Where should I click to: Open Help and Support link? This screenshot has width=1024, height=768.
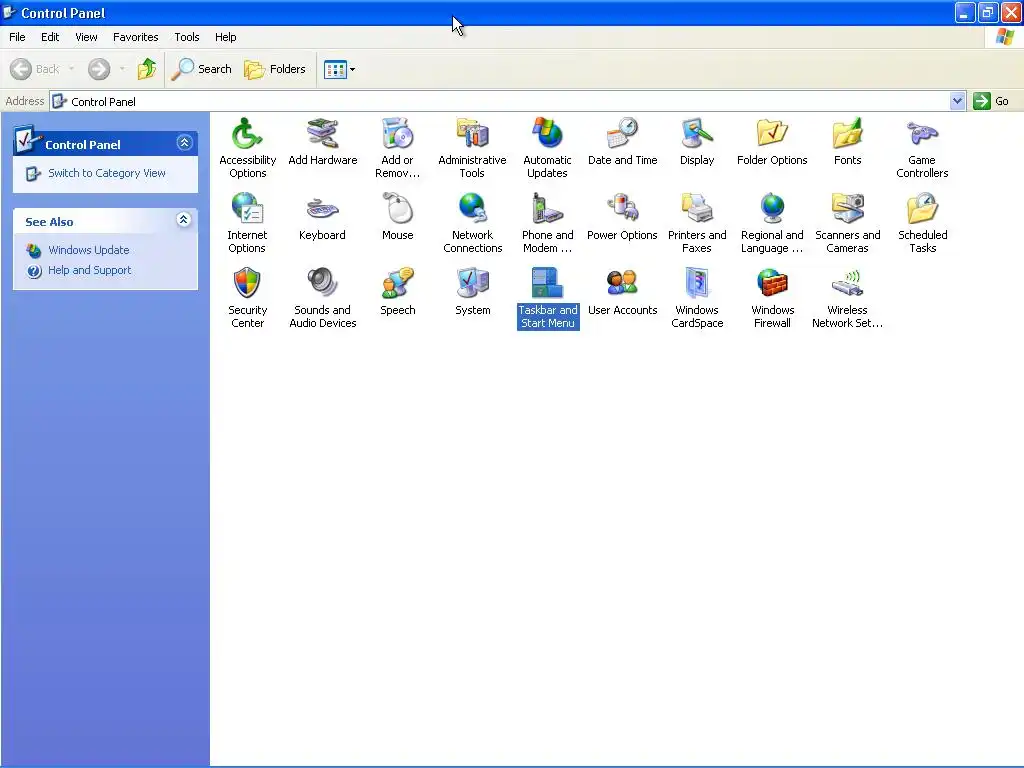coord(89,270)
